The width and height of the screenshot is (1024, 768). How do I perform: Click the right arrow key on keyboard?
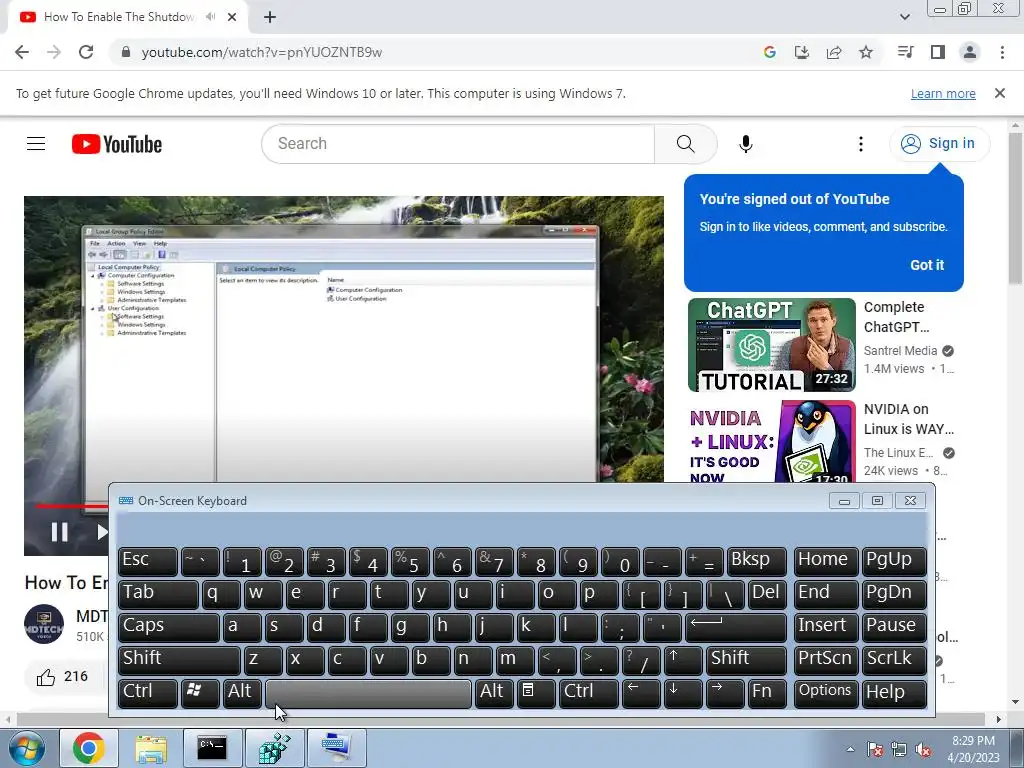tap(724, 694)
